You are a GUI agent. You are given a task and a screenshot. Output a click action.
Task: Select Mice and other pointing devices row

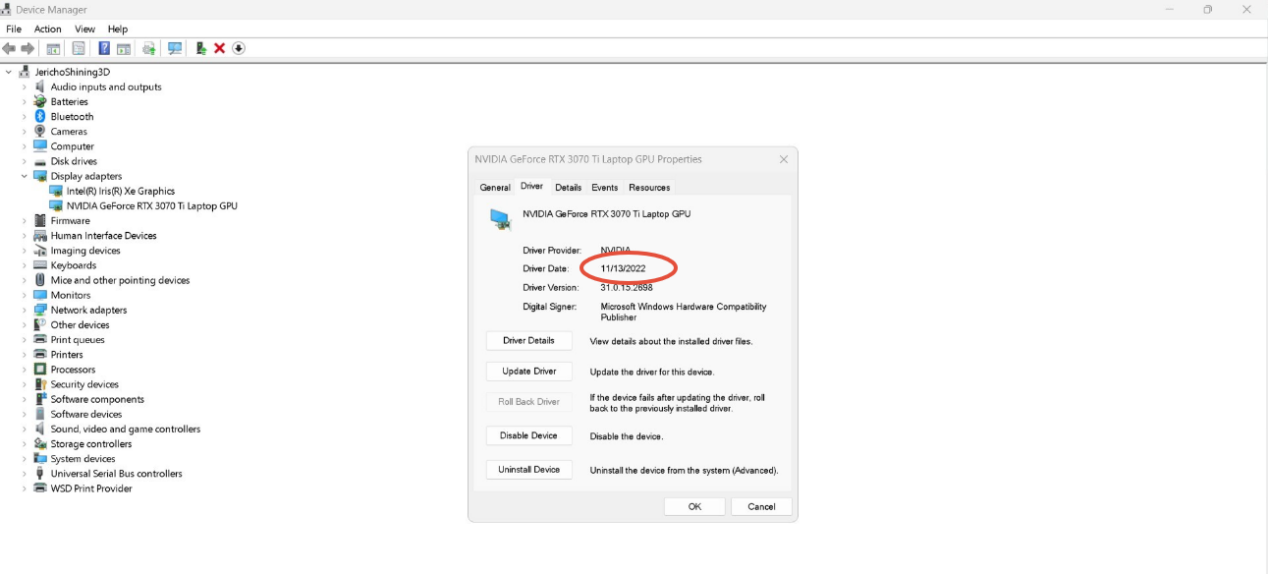(x=120, y=280)
